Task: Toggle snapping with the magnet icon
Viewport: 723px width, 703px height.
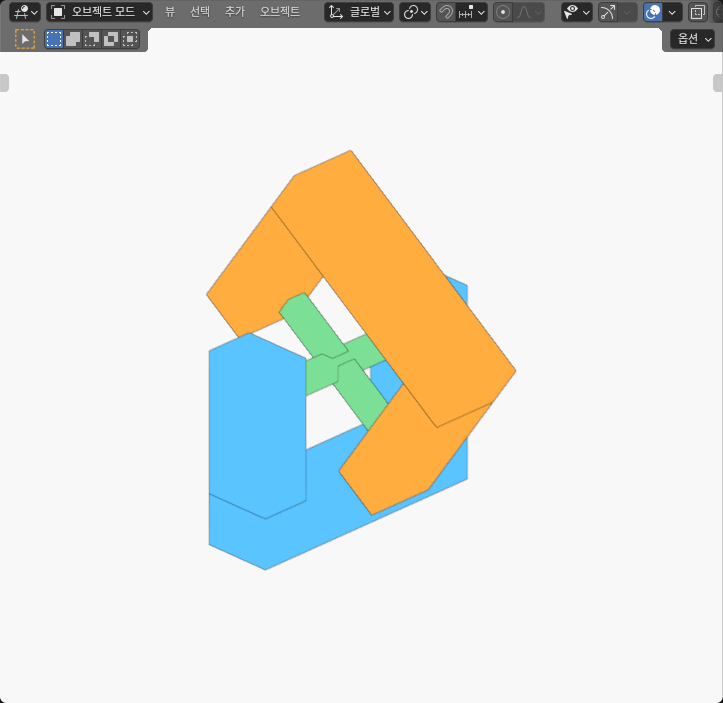Action: (x=445, y=12)
